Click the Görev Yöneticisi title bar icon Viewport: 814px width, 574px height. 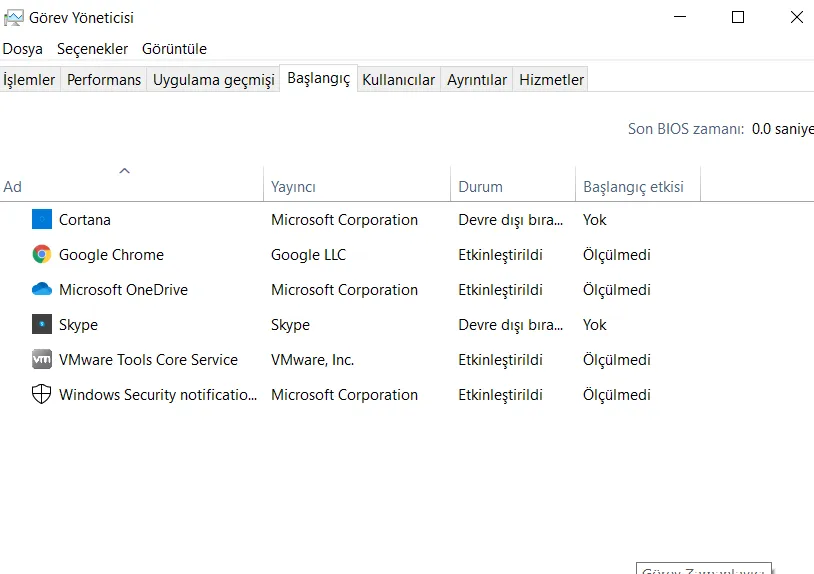pos(13,18)
